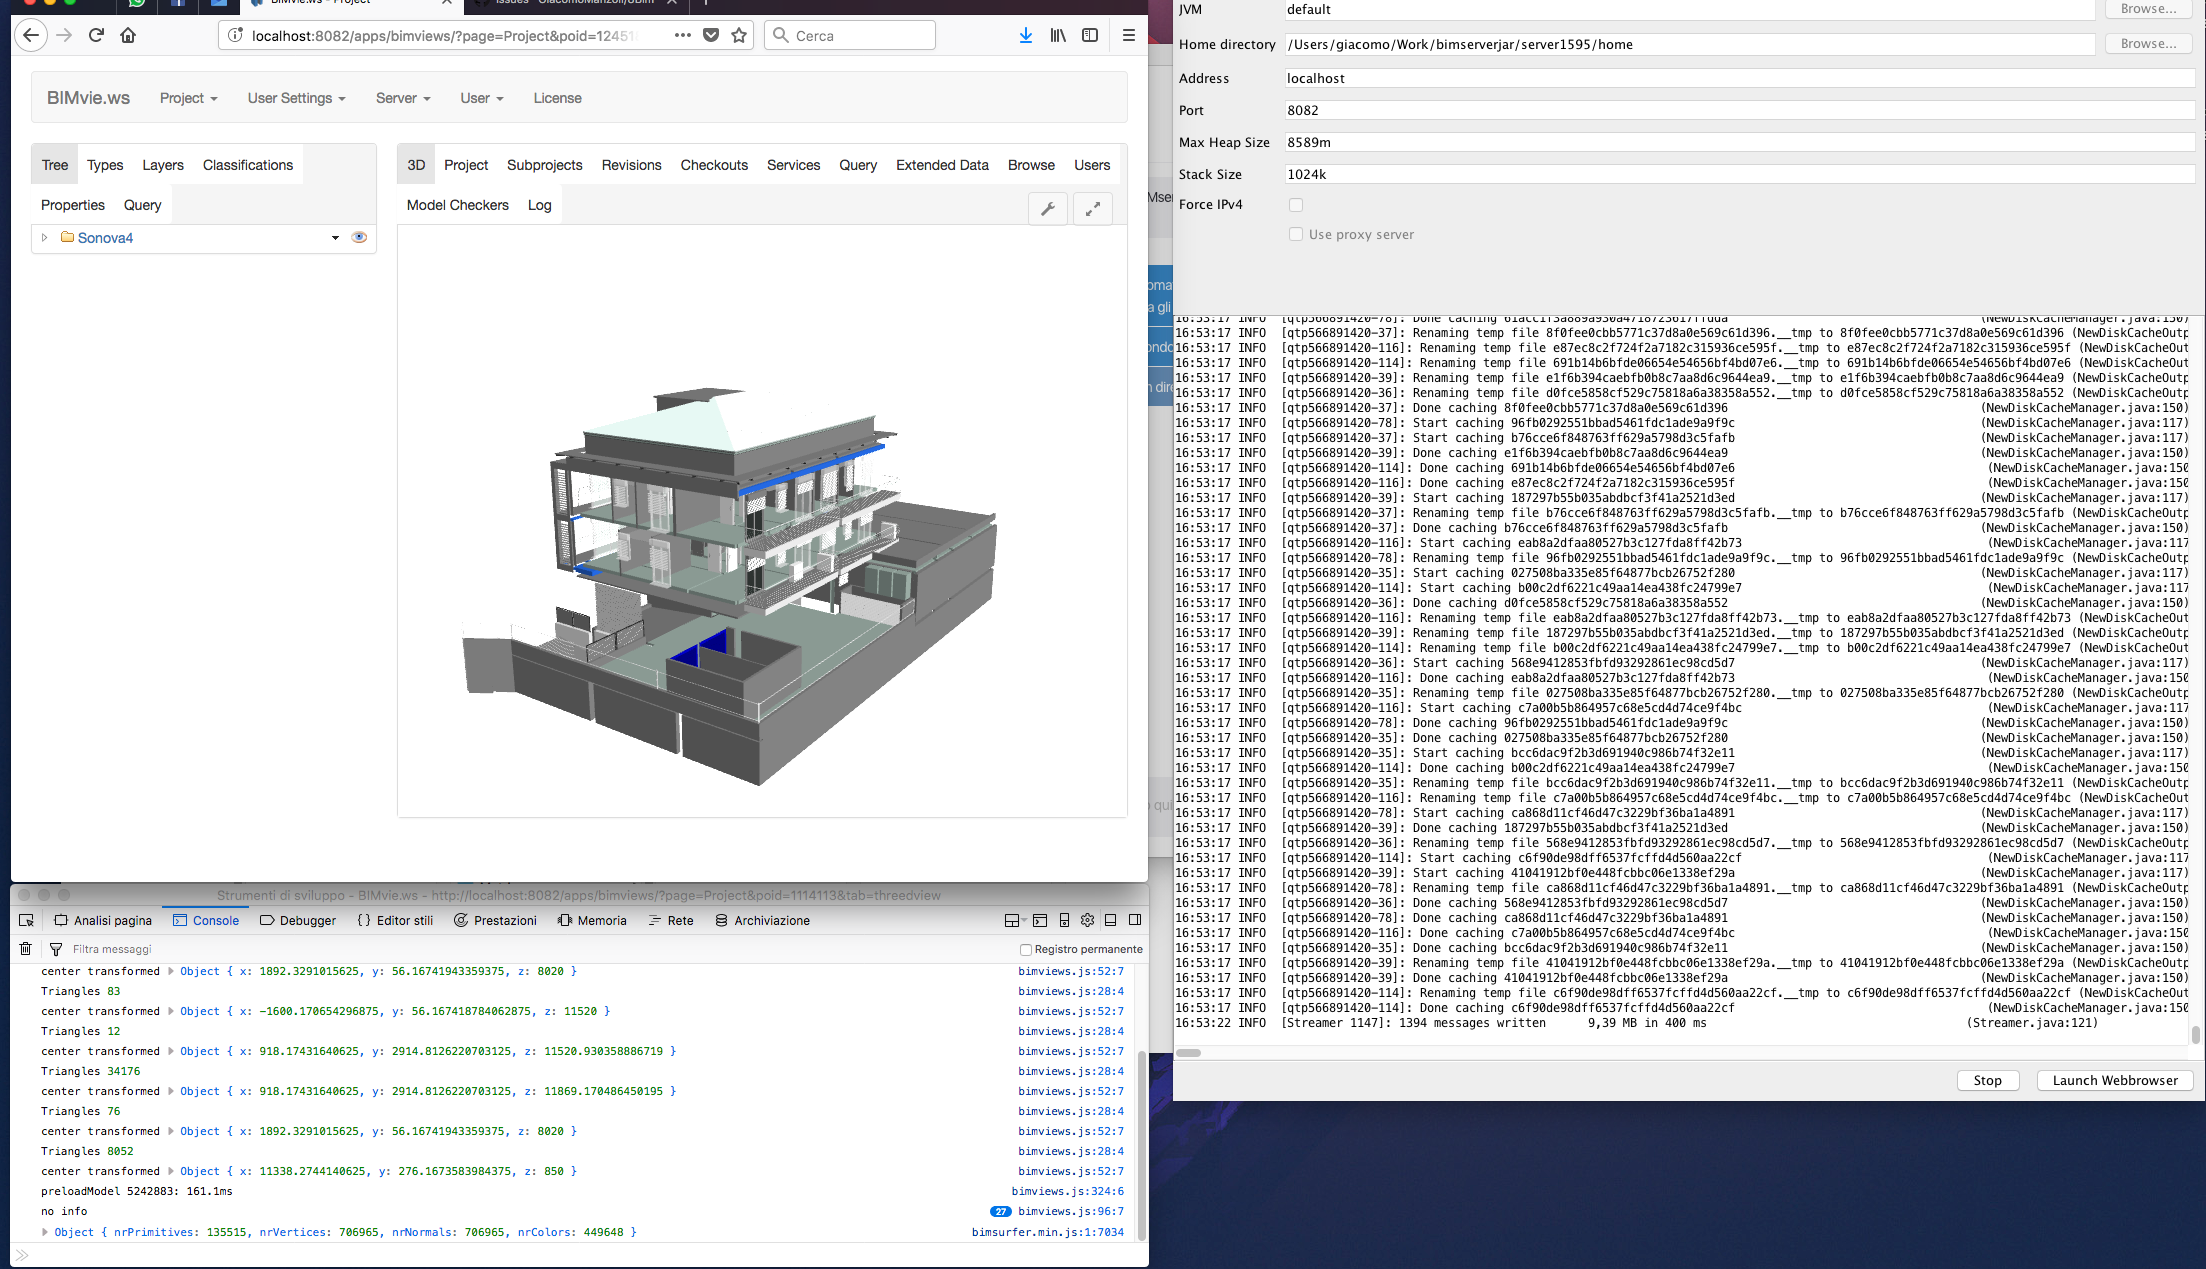
Task: Open the Server dropdown menu in BIMvie.ws
Action: (x=402, y=98)
